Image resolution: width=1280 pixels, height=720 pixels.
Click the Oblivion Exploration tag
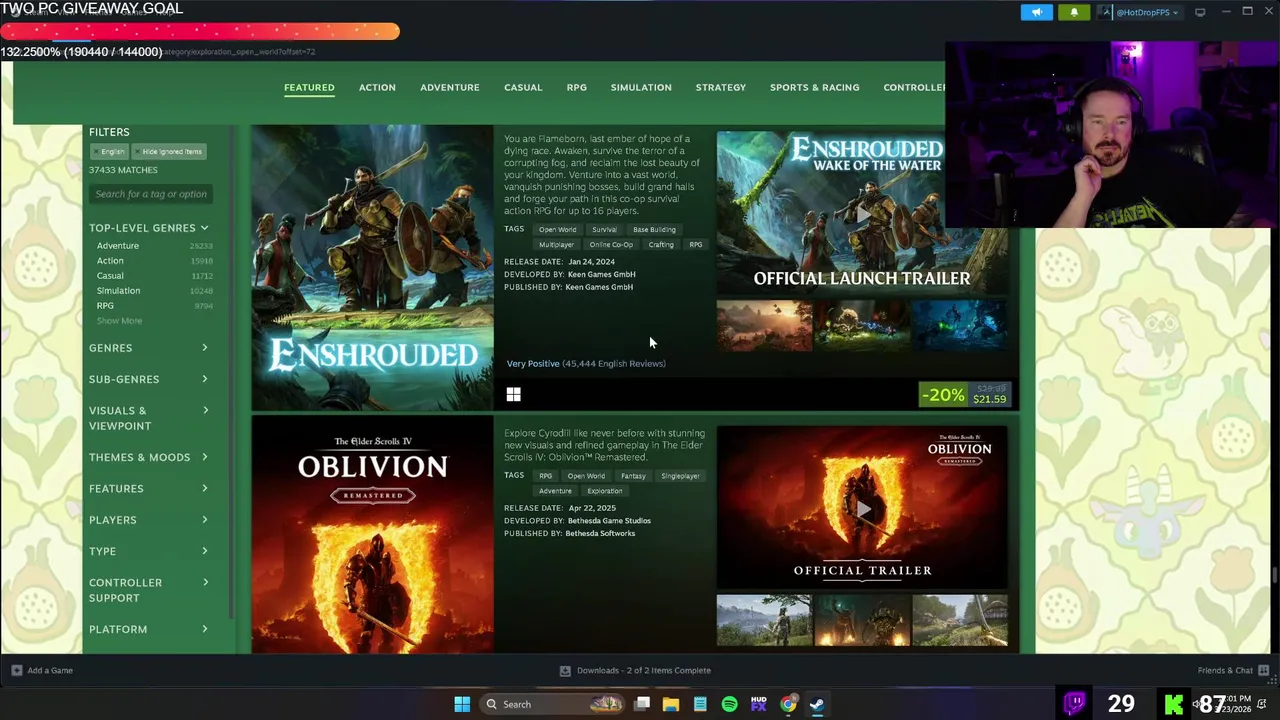[x=604, y=491]
